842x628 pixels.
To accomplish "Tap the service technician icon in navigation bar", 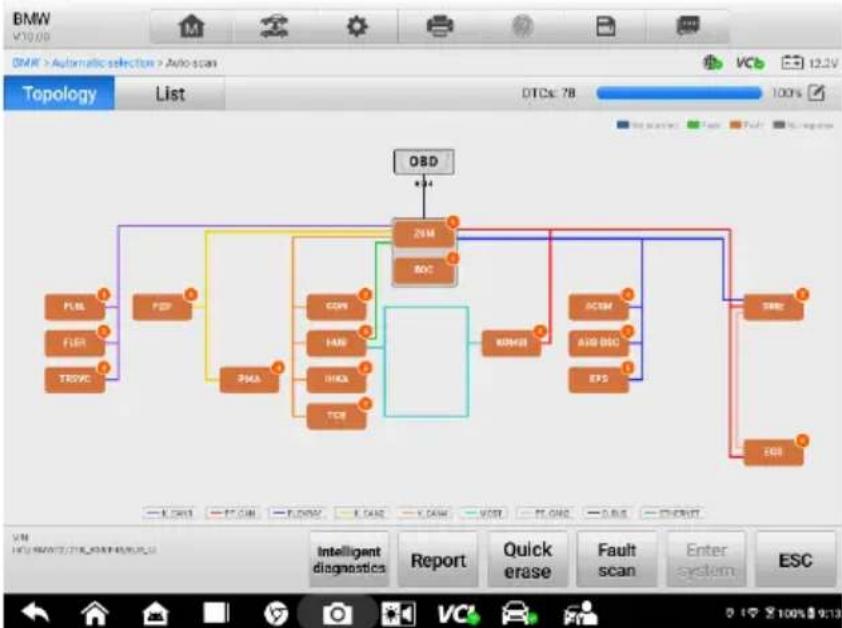I will coord(579,613).
